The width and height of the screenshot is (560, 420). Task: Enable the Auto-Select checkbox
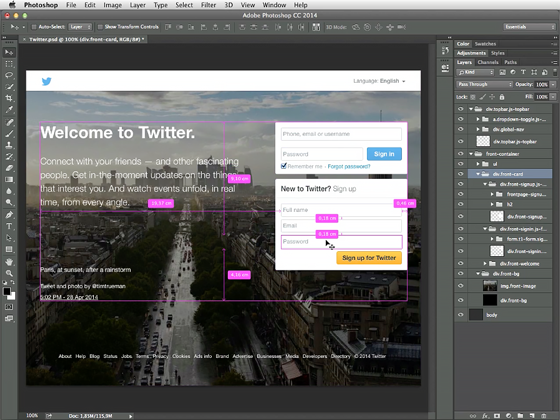coord(34,27)
